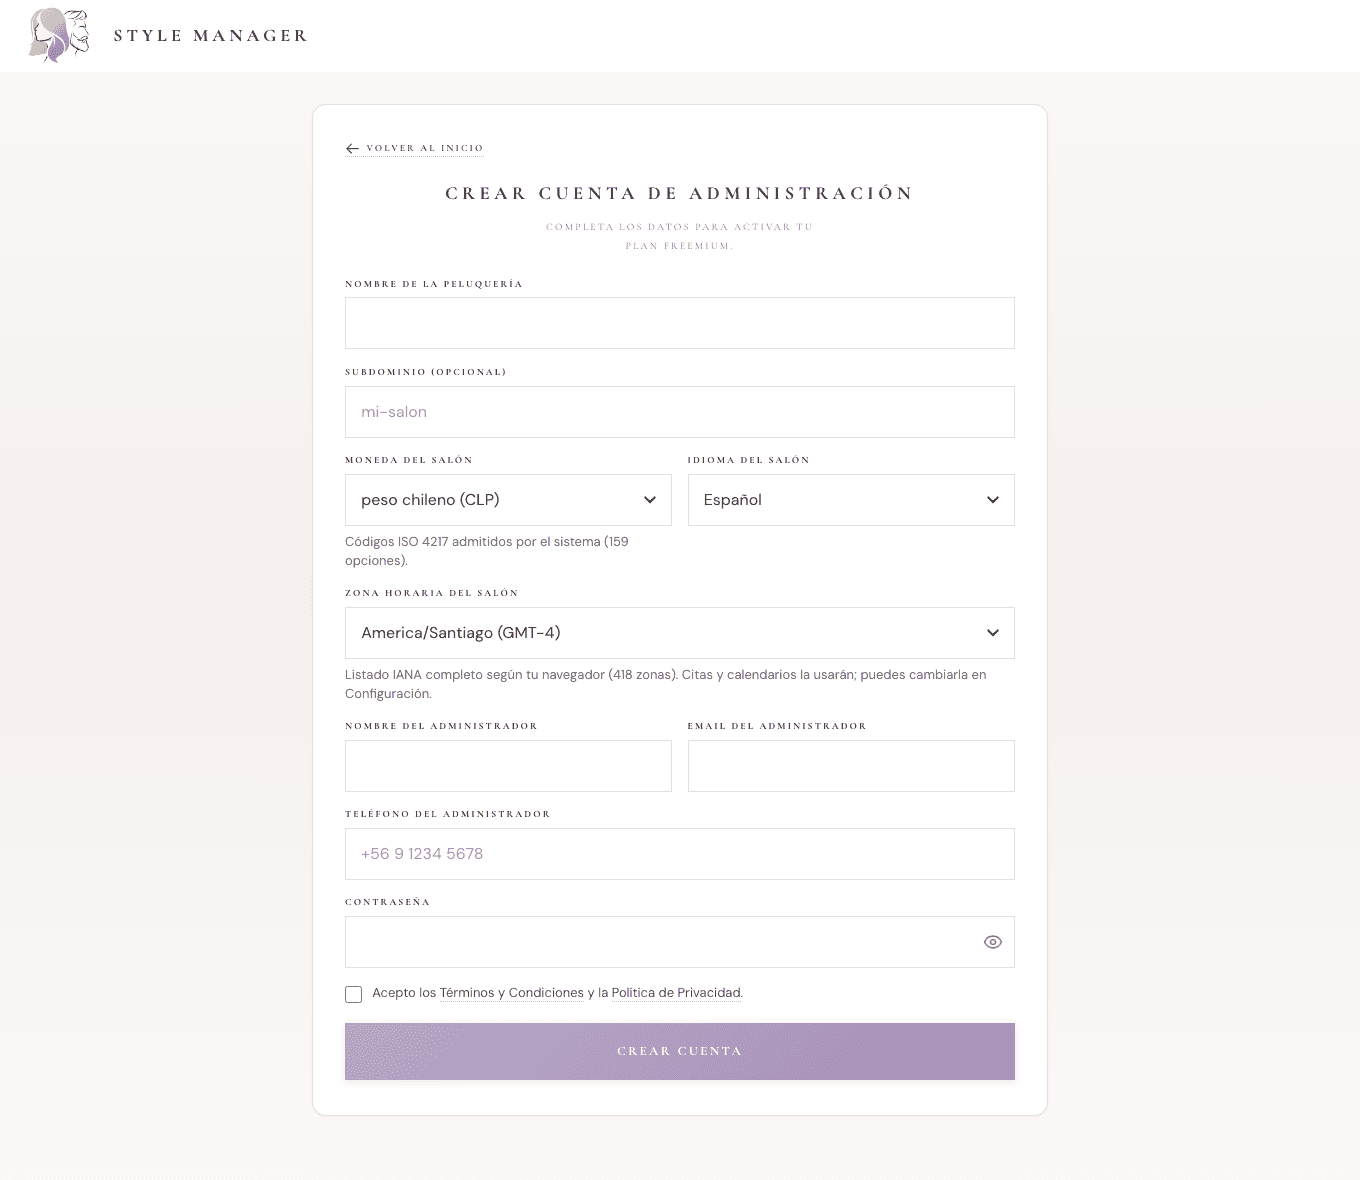The height and width of the screenshot is (1180, 1360).
Task: Click the Style Manager header title text
Action: click(210, 36)
